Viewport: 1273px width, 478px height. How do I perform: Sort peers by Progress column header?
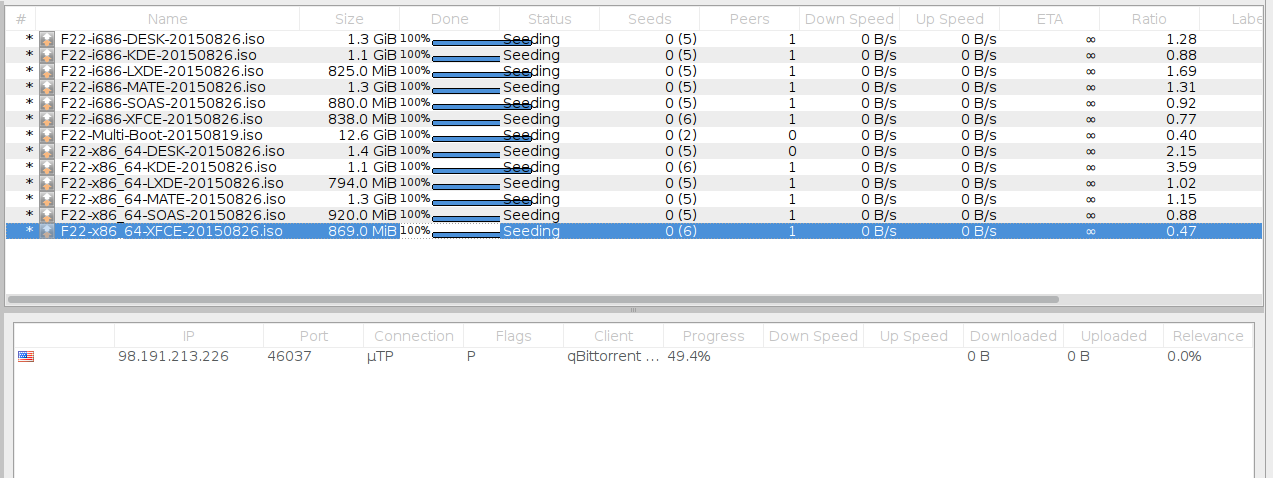713,336
